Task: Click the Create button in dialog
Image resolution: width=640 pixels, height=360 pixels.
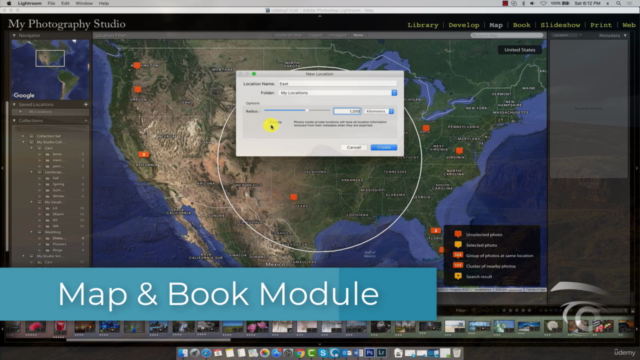Action: tap(384, 147)
